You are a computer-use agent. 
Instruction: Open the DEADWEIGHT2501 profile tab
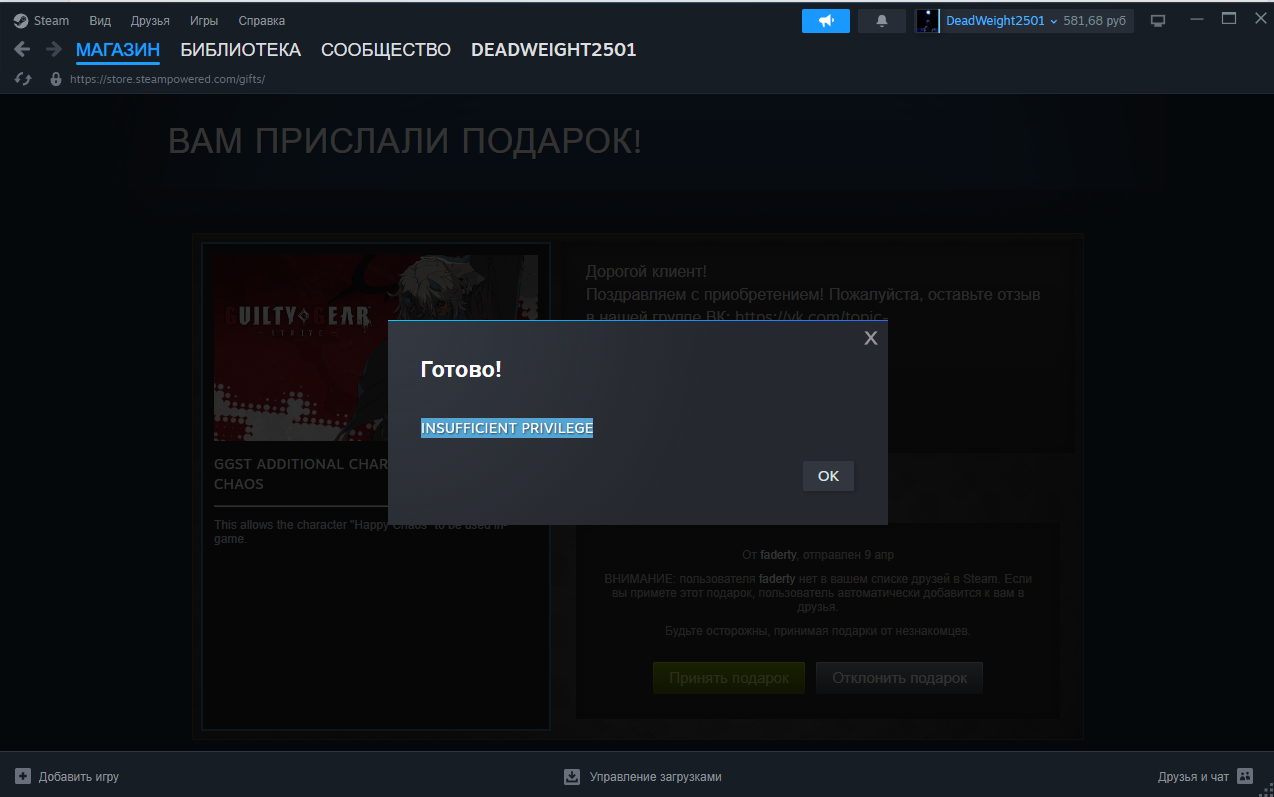point(554,50)
